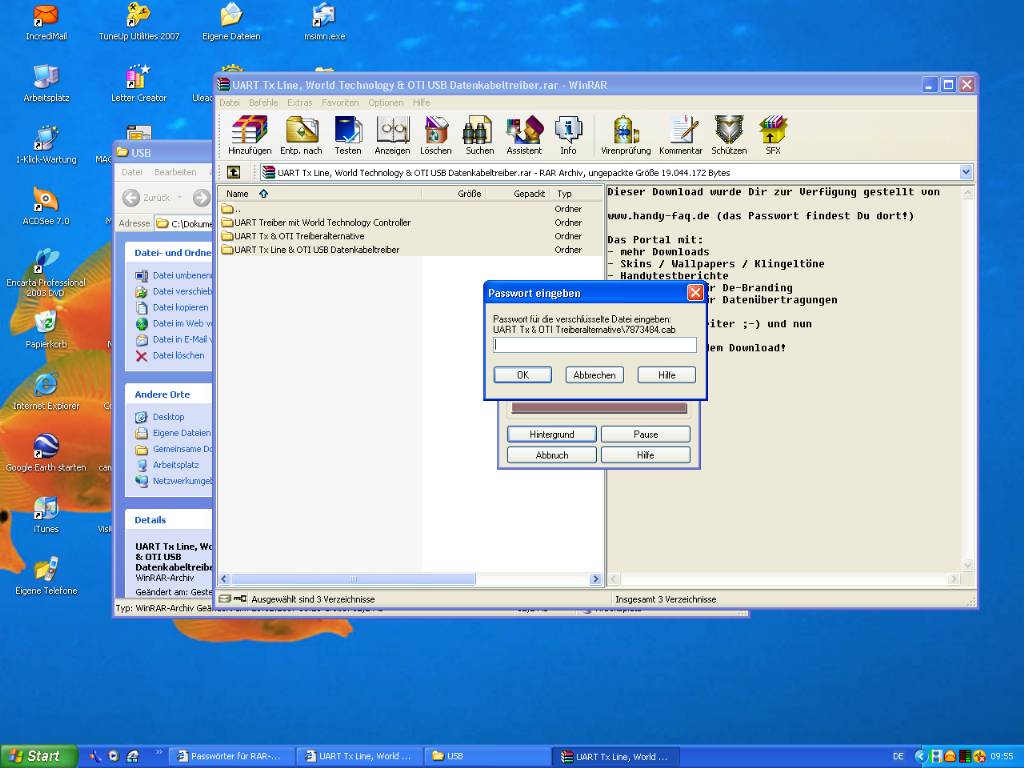The image size is (1024, 768).
Task: Click the Start button on the taskbar
Action: 39,756
